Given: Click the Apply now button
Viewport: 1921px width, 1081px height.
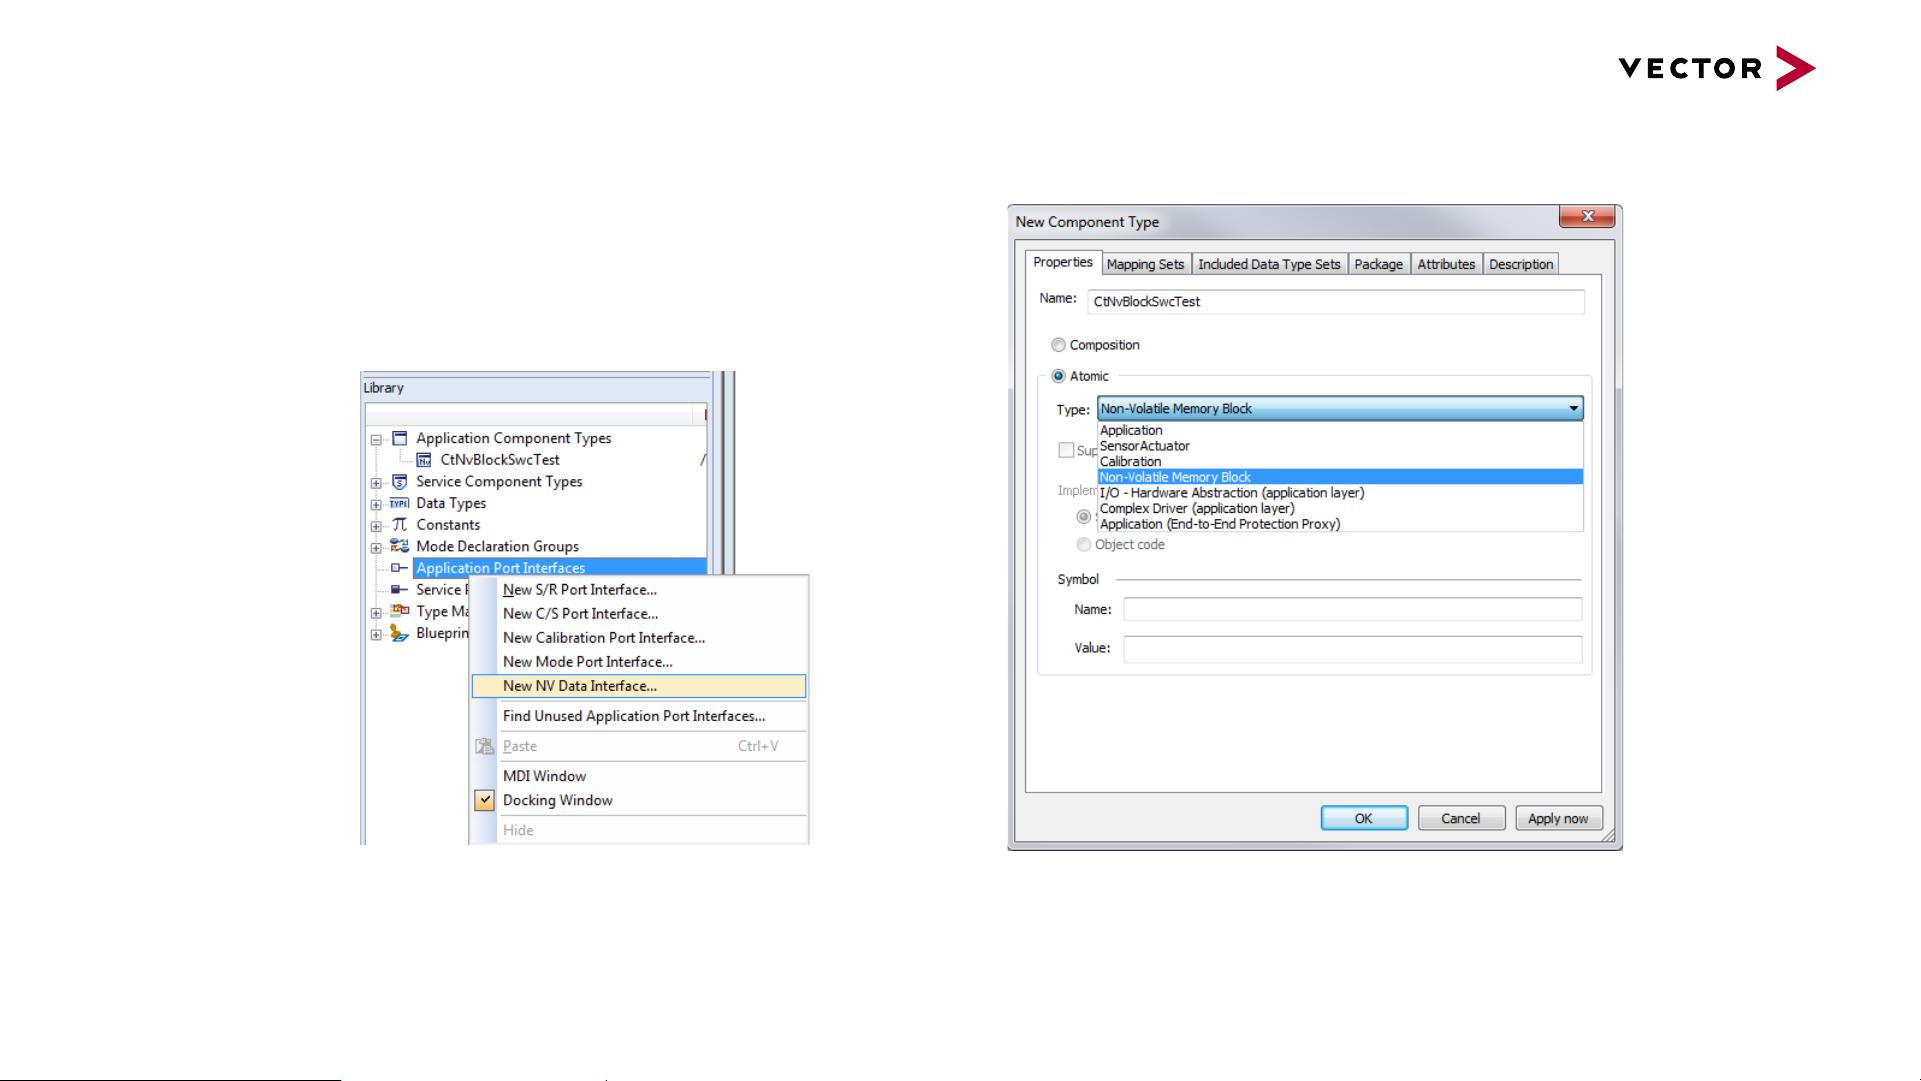Looking at the screenshot, I should coord(1557,818).
